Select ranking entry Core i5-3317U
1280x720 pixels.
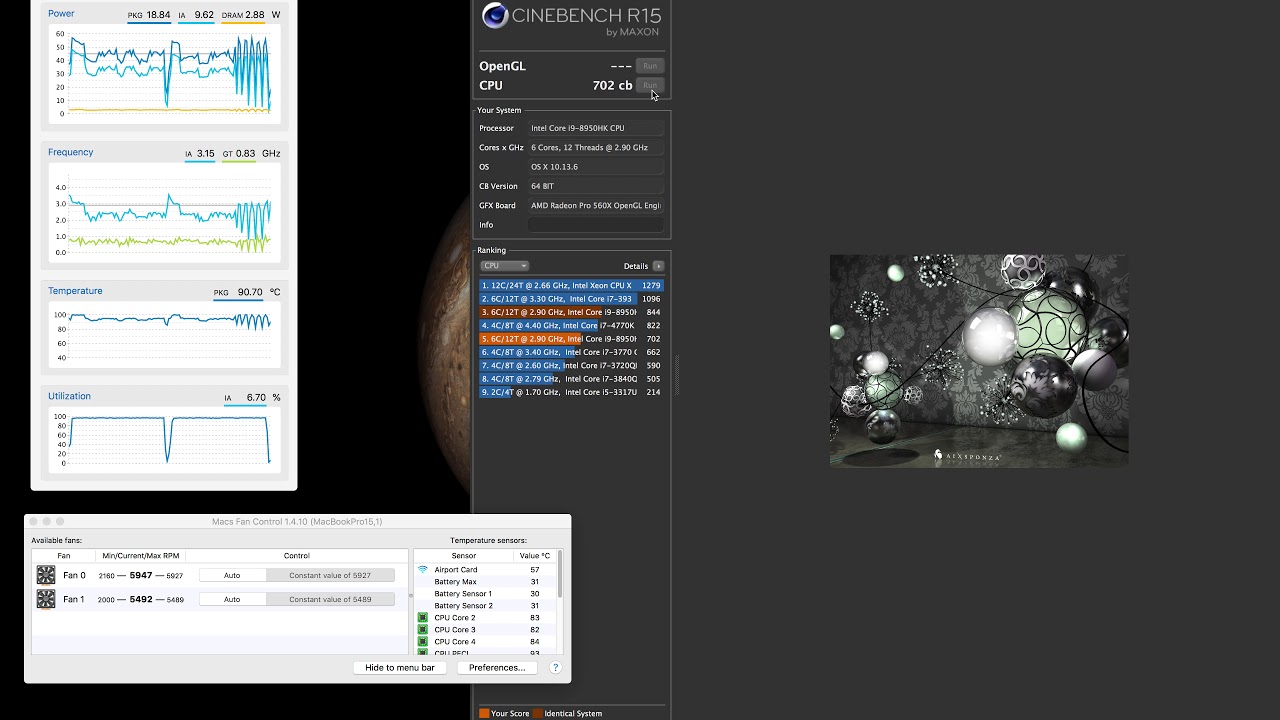coord(571,392)
